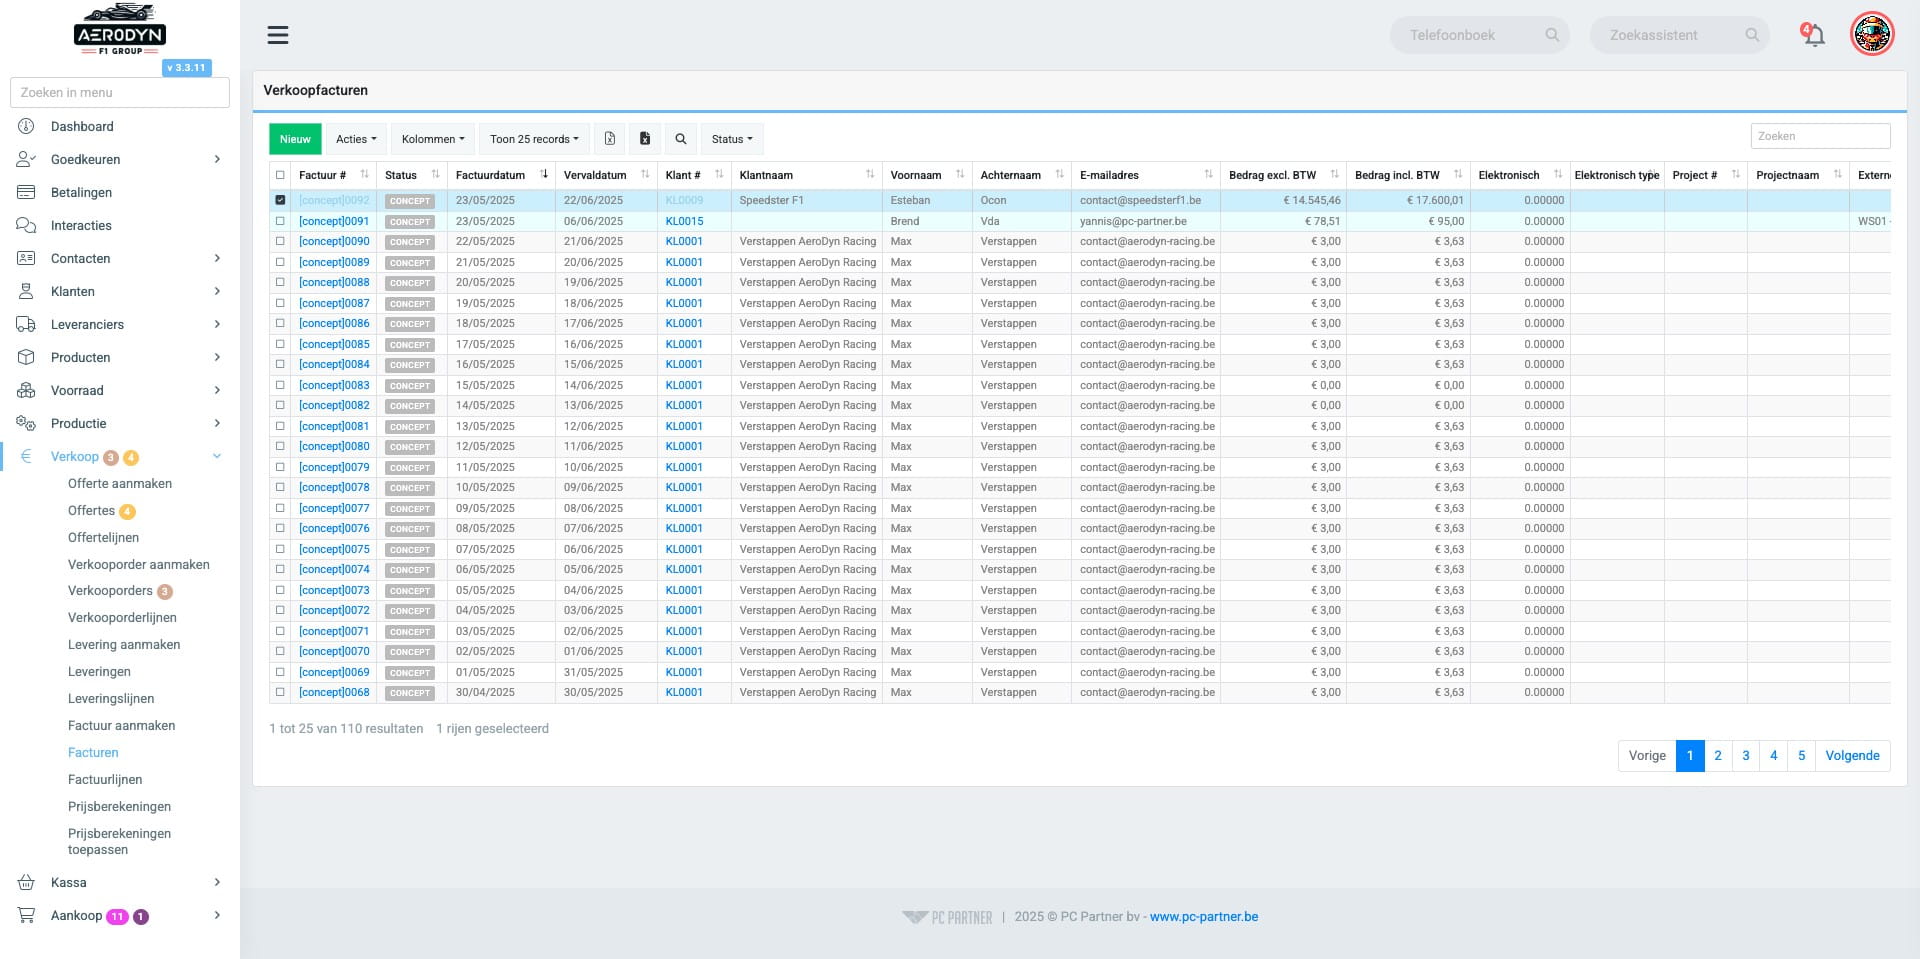Click the Verkoop euro icon
This screenshot has width=1920, height=959.
click(x=27, y=456)
